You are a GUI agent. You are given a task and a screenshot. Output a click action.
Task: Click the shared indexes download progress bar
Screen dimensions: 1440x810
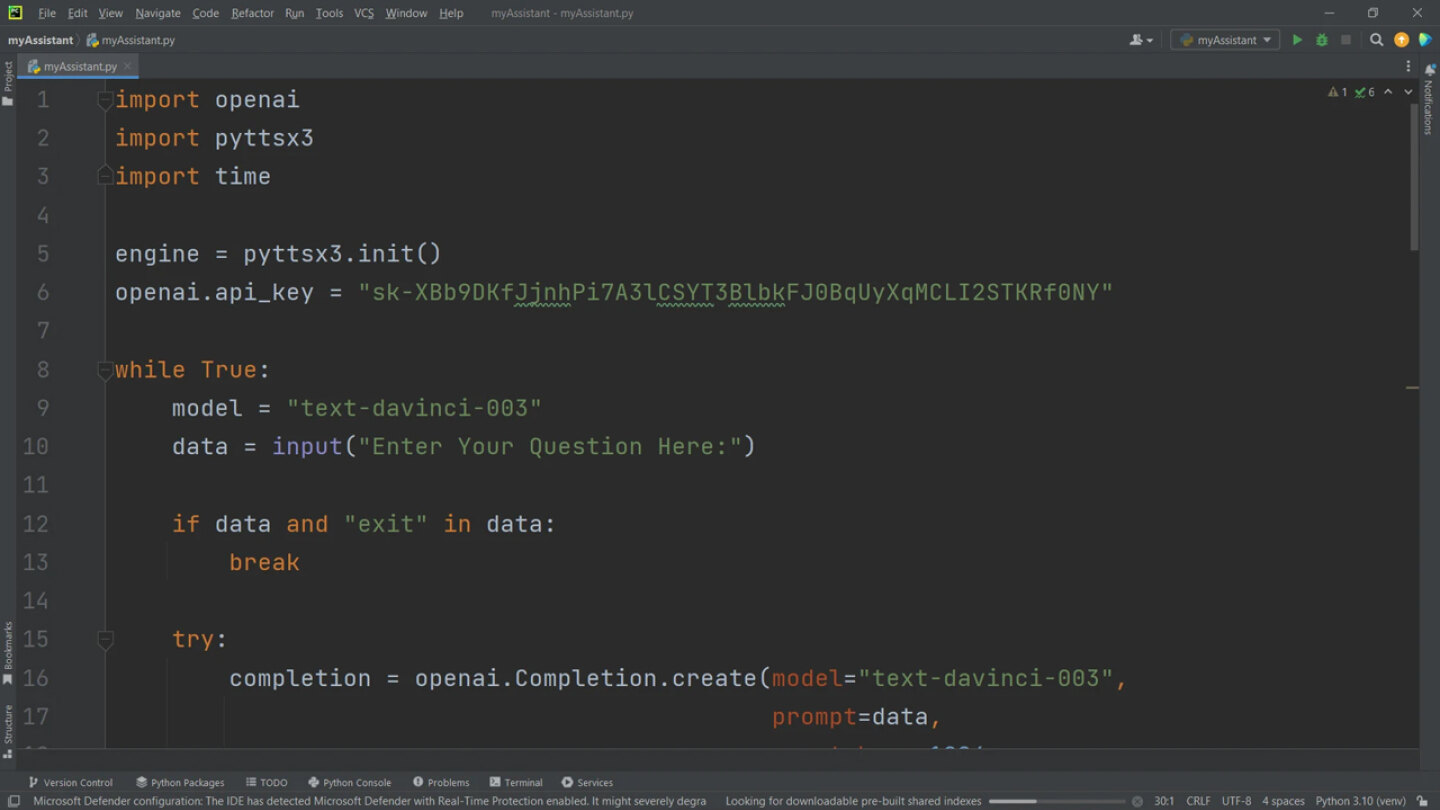[x=1058, y=801]
